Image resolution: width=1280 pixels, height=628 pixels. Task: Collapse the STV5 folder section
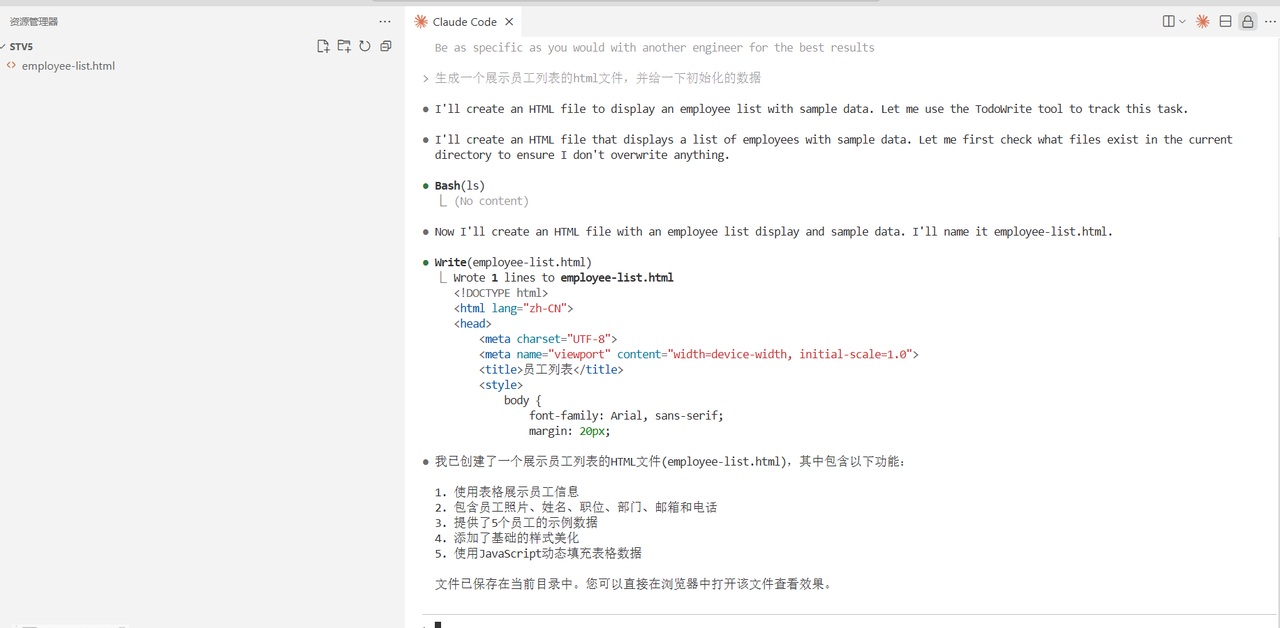coord(20,46)
